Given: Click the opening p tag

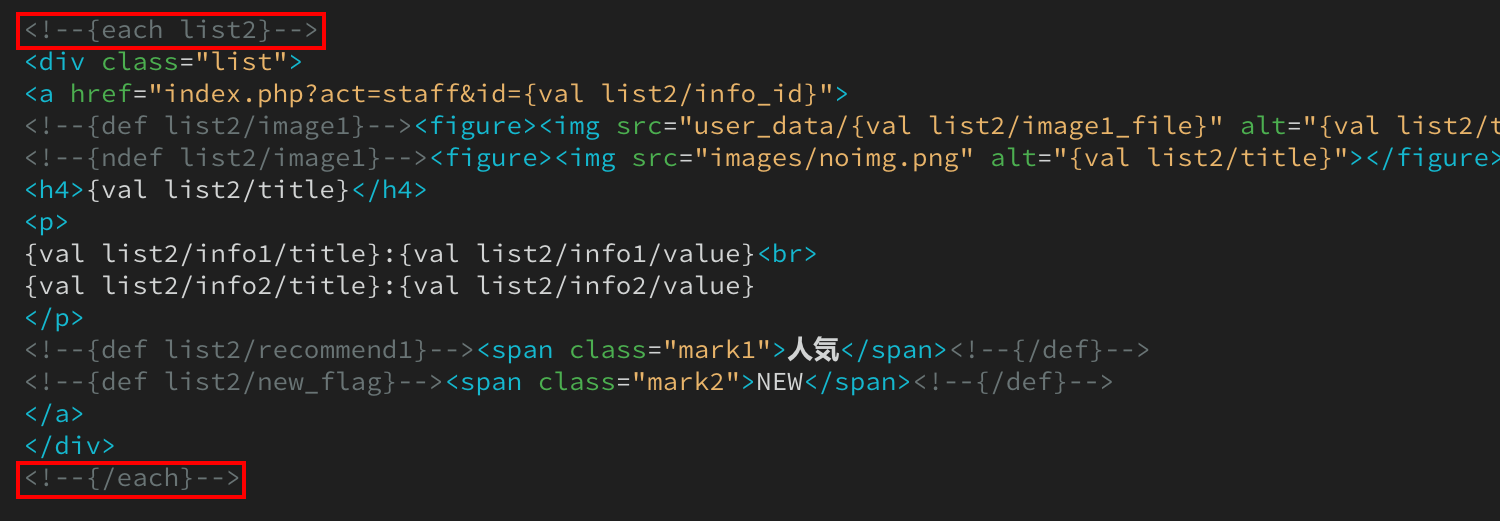Looking at the screenshot, I should (x=47, y=222).
